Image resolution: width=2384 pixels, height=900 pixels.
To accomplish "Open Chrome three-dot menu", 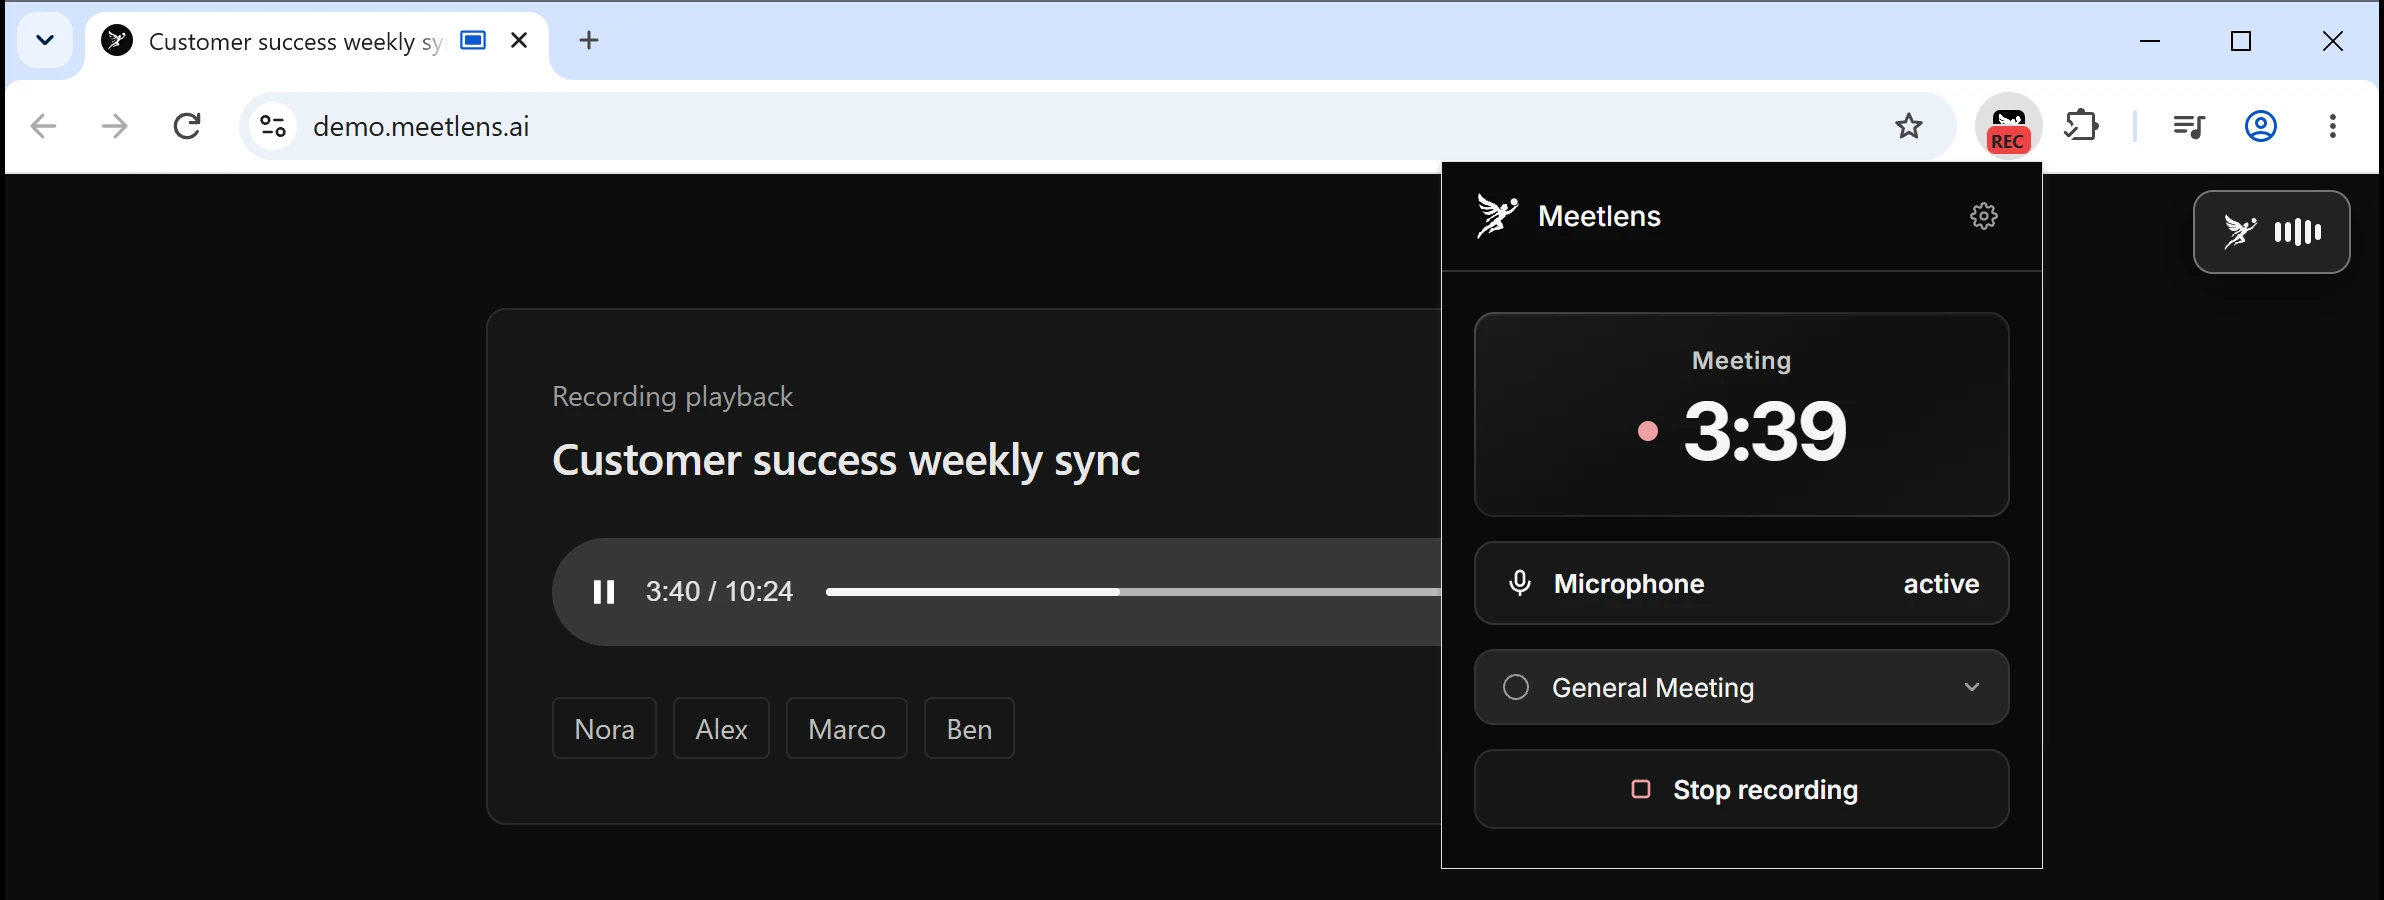I will (2333, 126).
